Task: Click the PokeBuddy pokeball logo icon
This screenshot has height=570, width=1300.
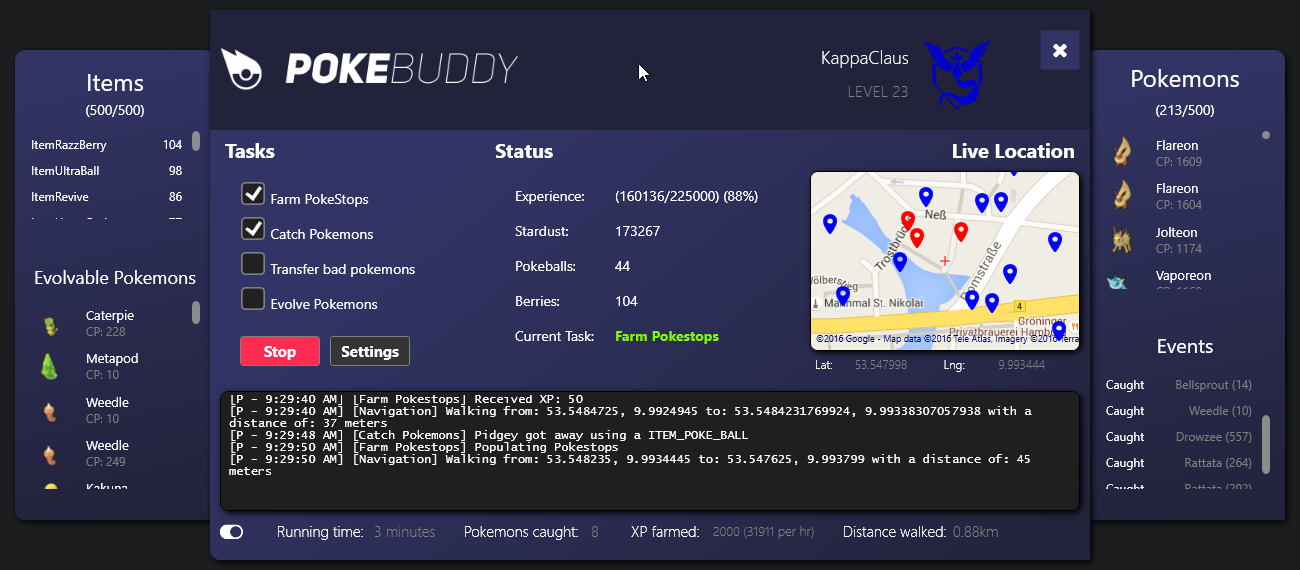Action: 241,68
